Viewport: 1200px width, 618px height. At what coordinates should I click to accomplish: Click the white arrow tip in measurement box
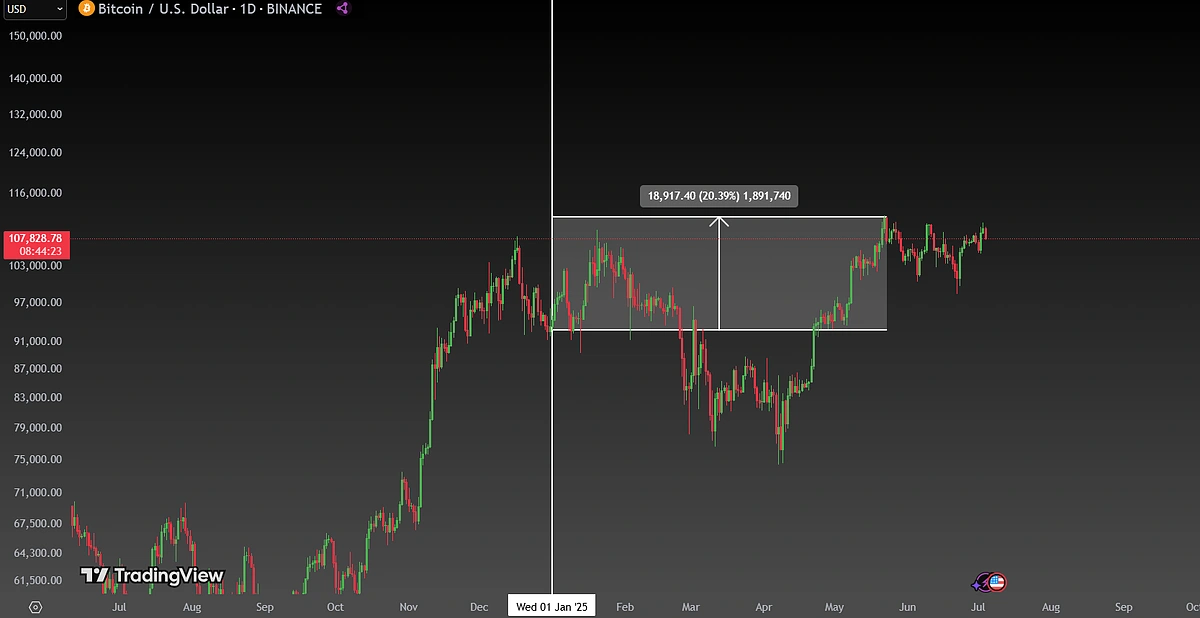[x=719, y=219]
